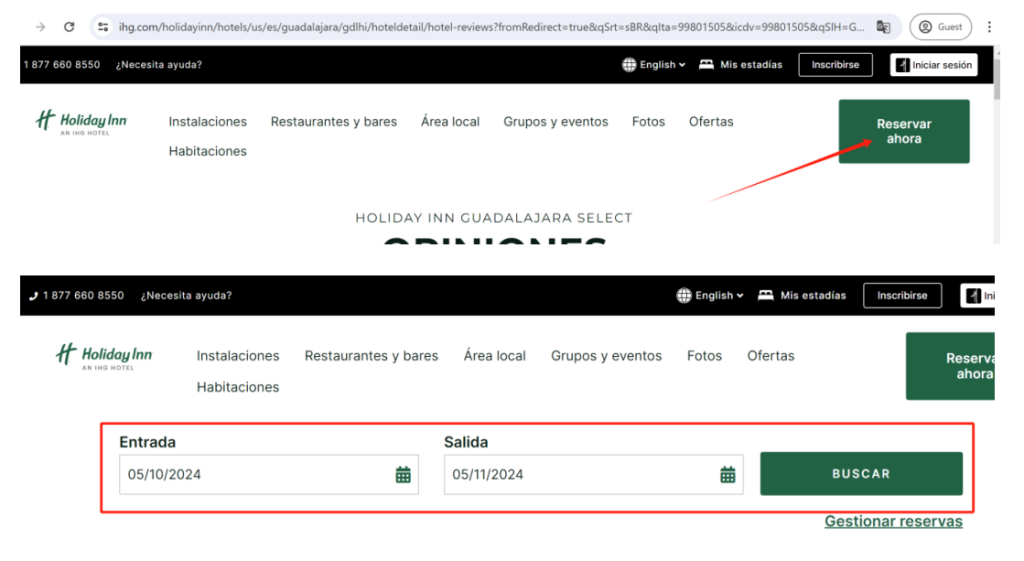Open the Gestionar reservas link
Screen dimensions: 1024x561
point(893,521)
